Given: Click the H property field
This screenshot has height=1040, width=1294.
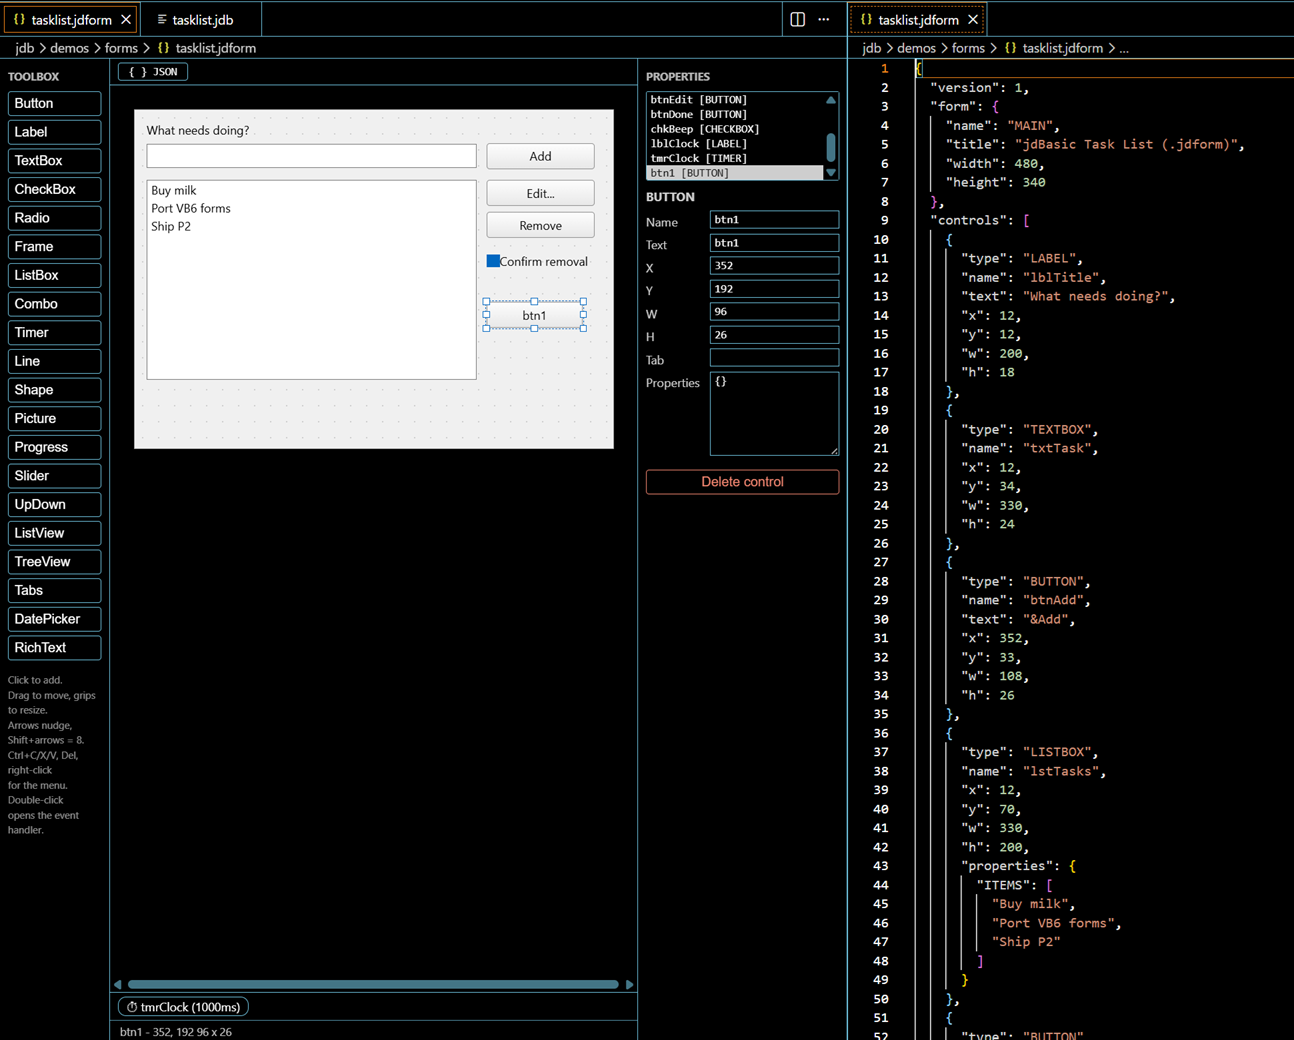Looking at the screenshot, I should pos(774,335).
